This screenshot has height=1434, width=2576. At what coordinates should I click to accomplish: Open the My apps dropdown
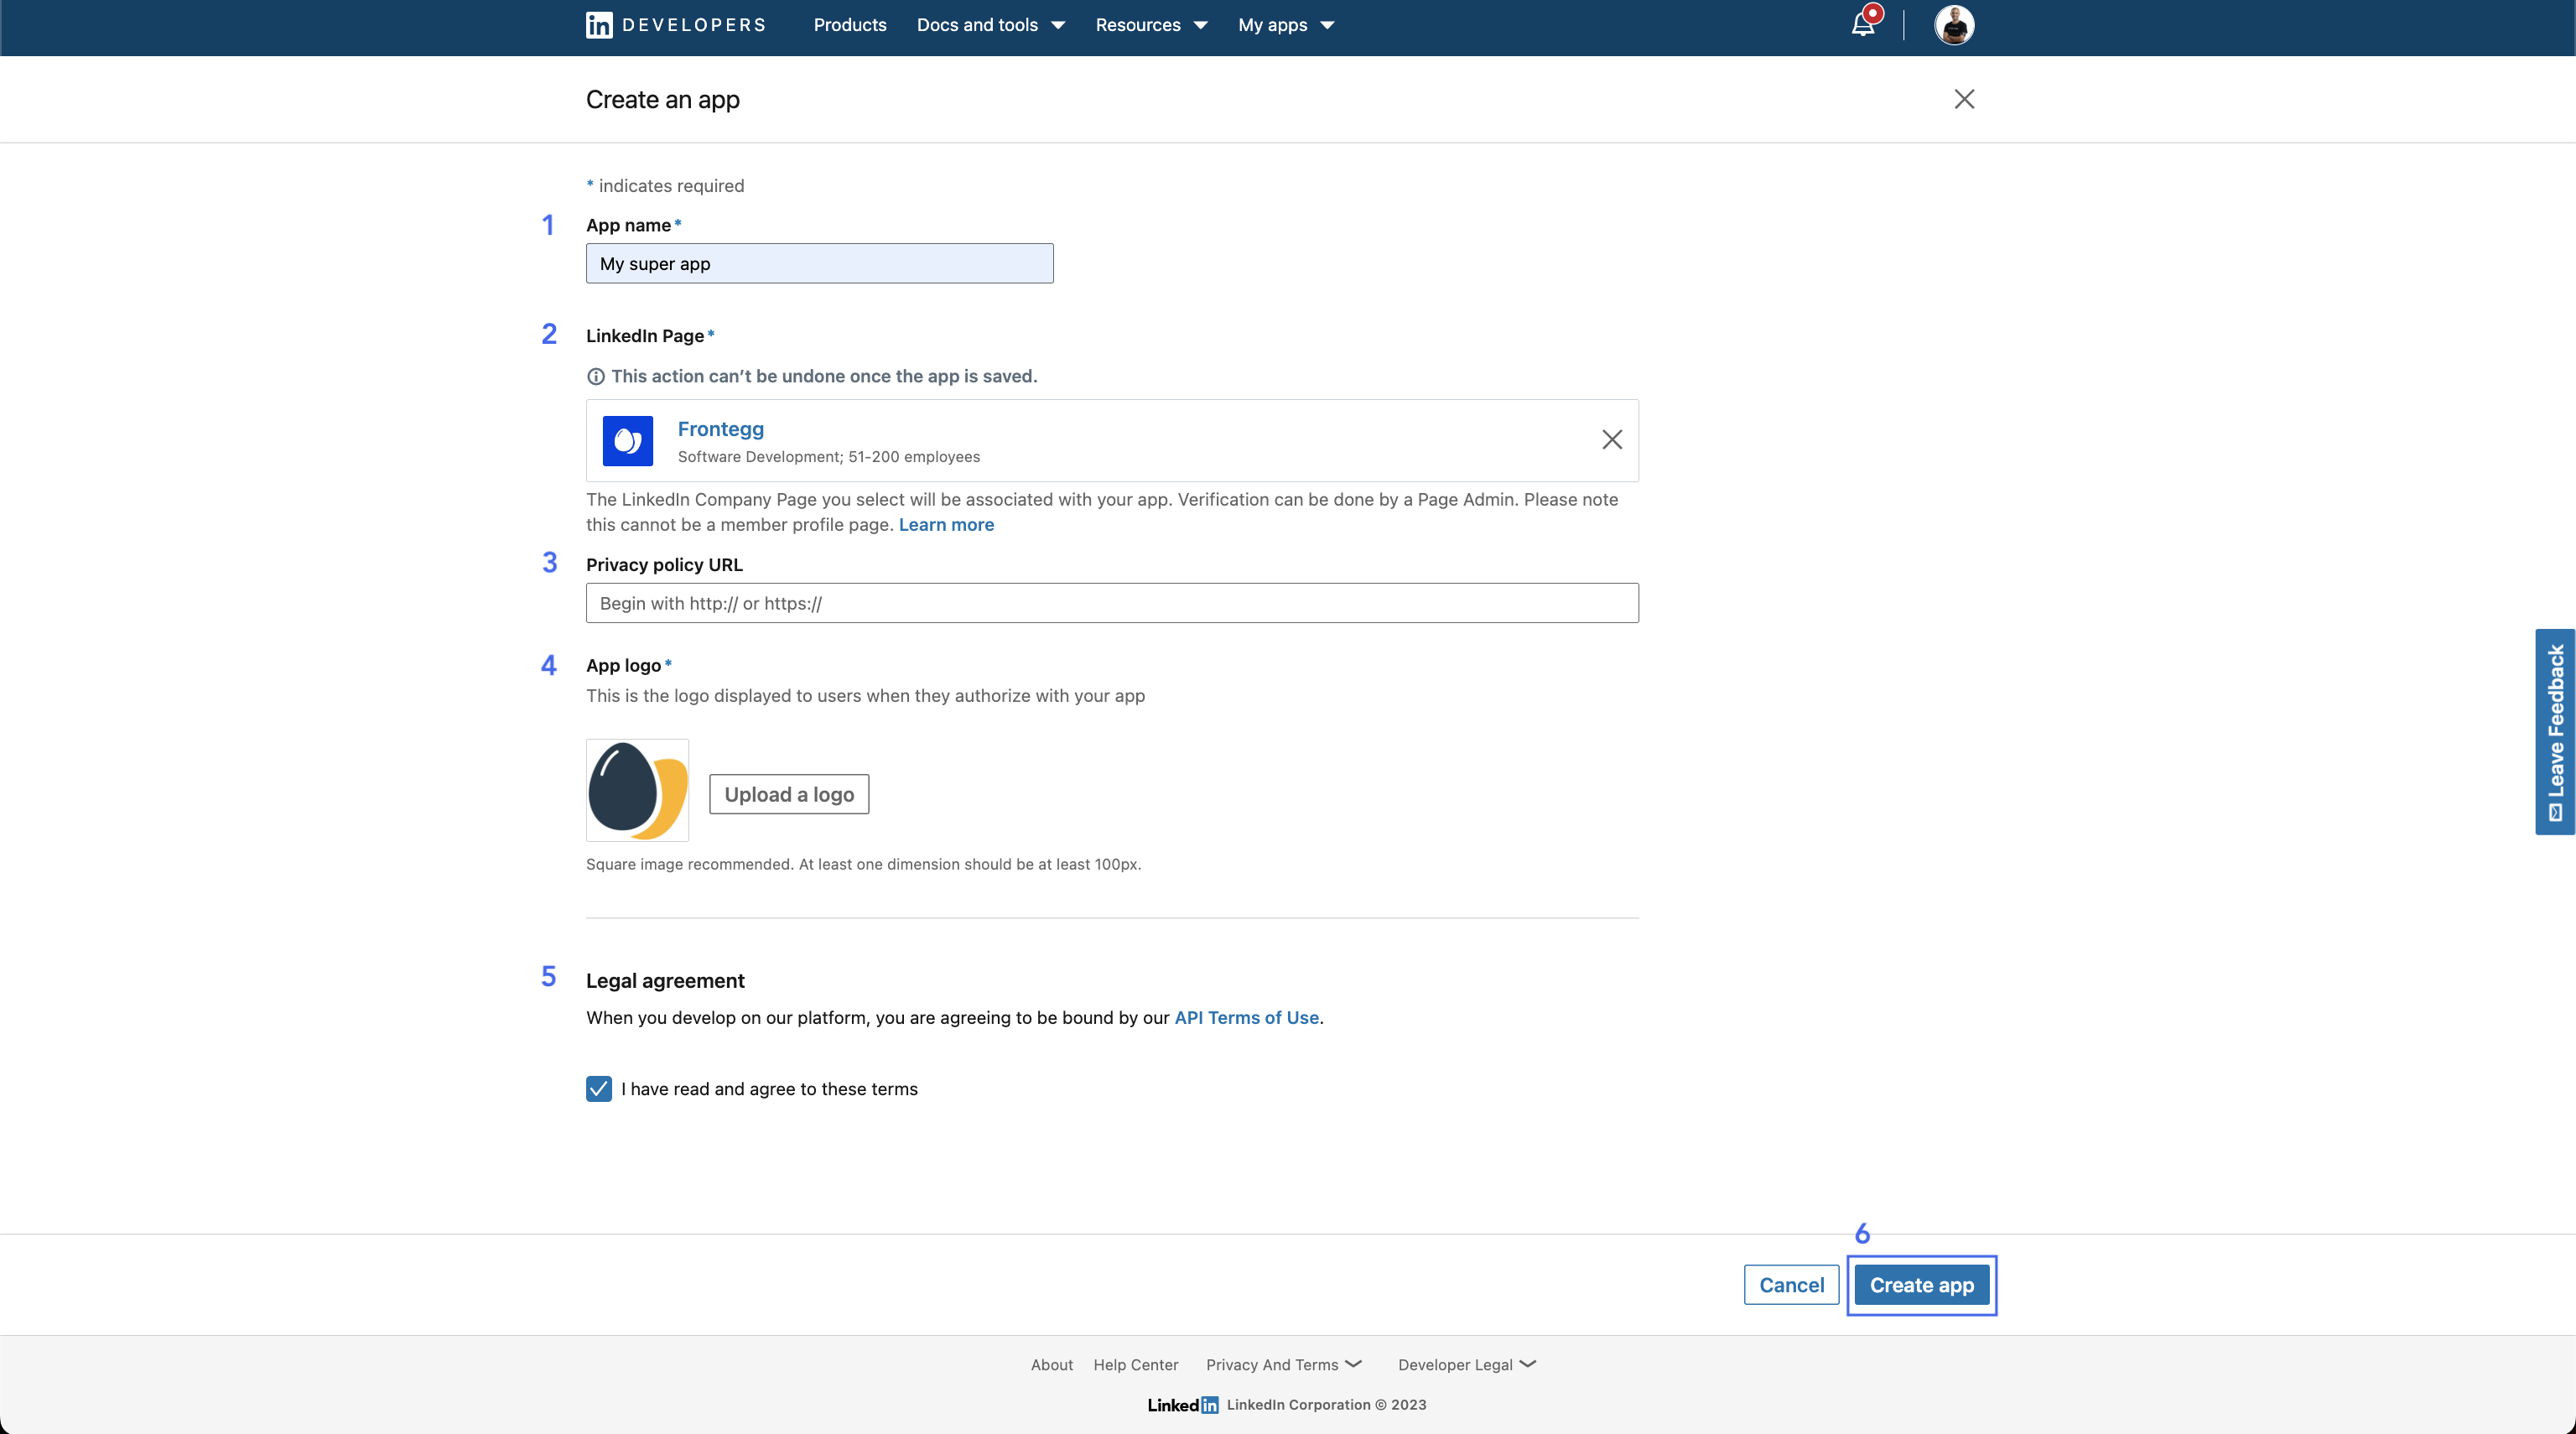[1286, 25]
